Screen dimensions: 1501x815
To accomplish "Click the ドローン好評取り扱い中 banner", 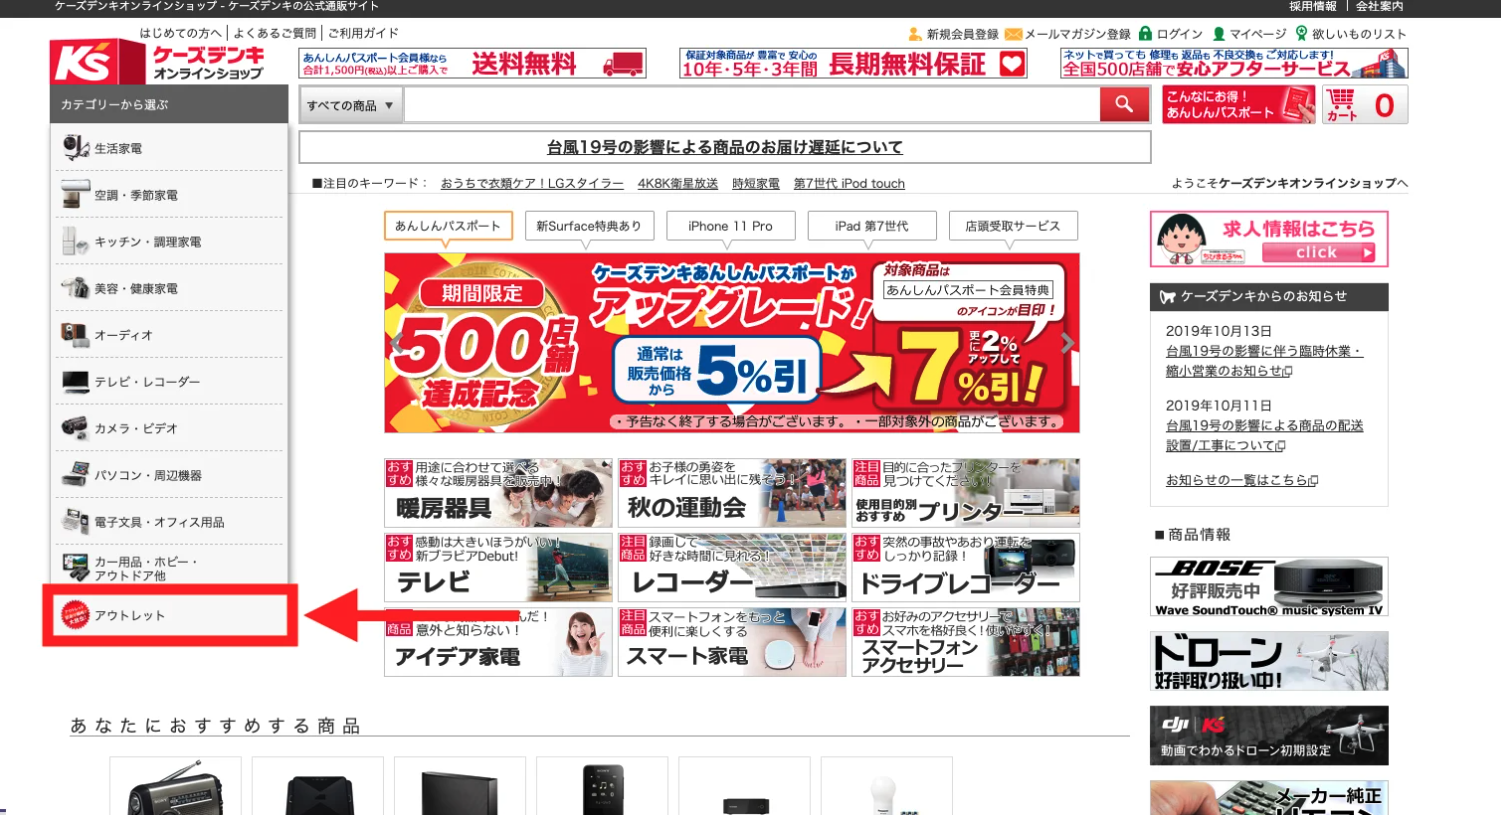I will click(x=1269, y=661).
